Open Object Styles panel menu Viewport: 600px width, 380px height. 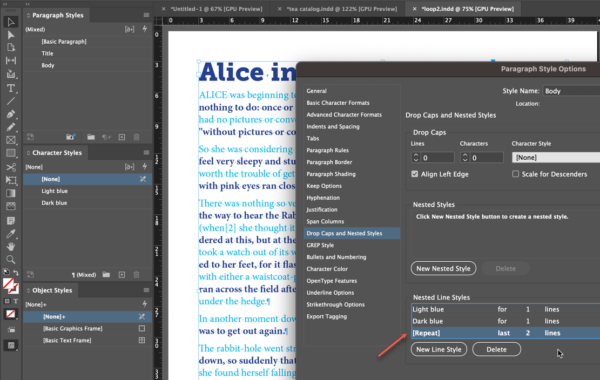pyautogui.click(x=146, y=290)
